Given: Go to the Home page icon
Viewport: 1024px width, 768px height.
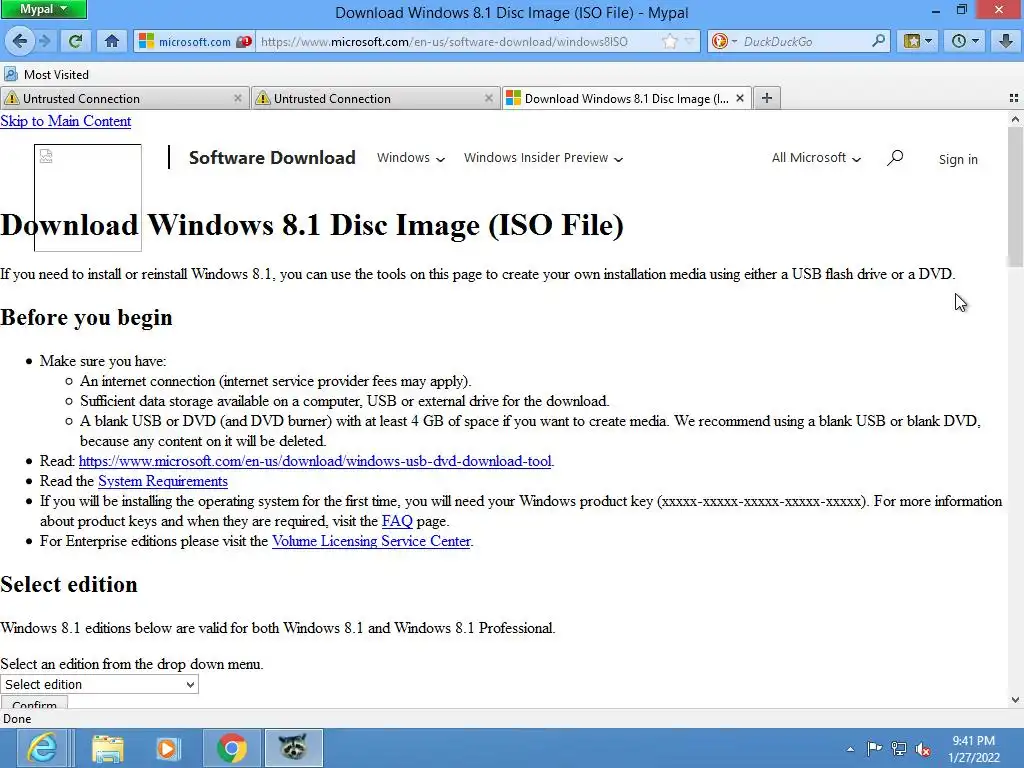Looking at the screenshot, I should click(x=112, y=41).
